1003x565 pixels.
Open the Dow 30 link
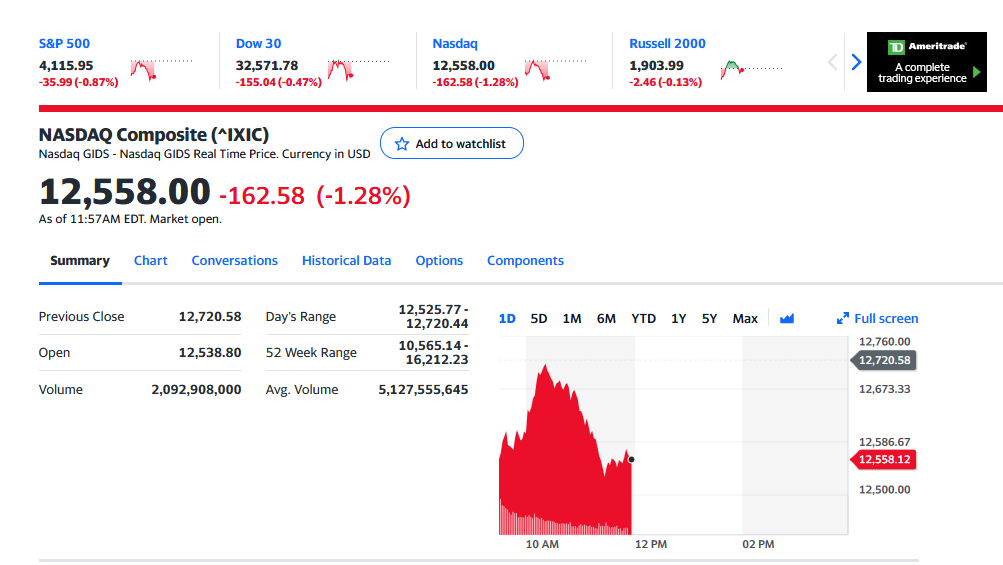click(258, 44)
